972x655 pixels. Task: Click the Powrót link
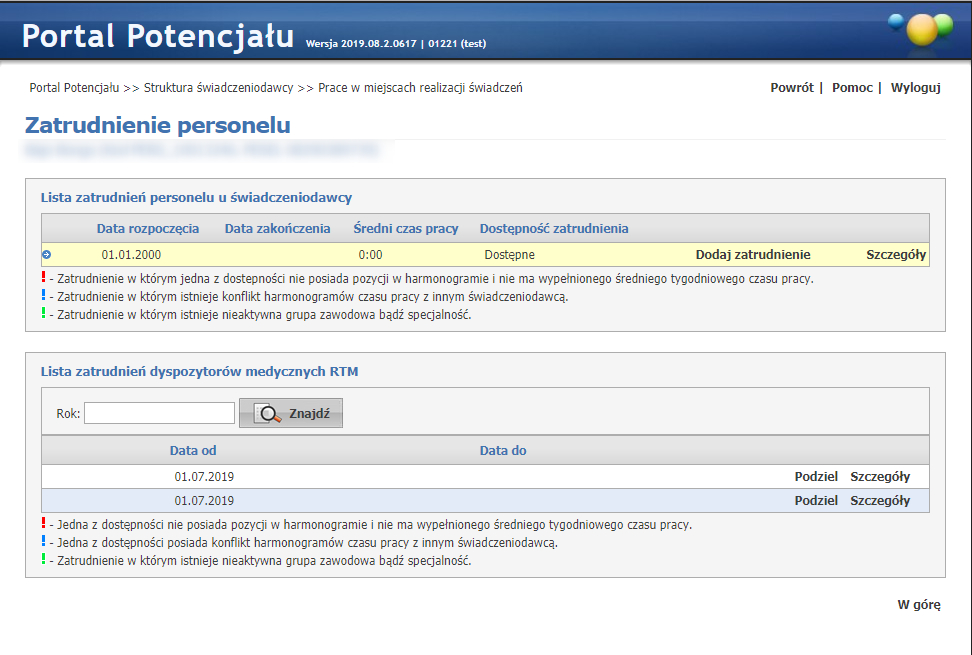coord(791,88)
